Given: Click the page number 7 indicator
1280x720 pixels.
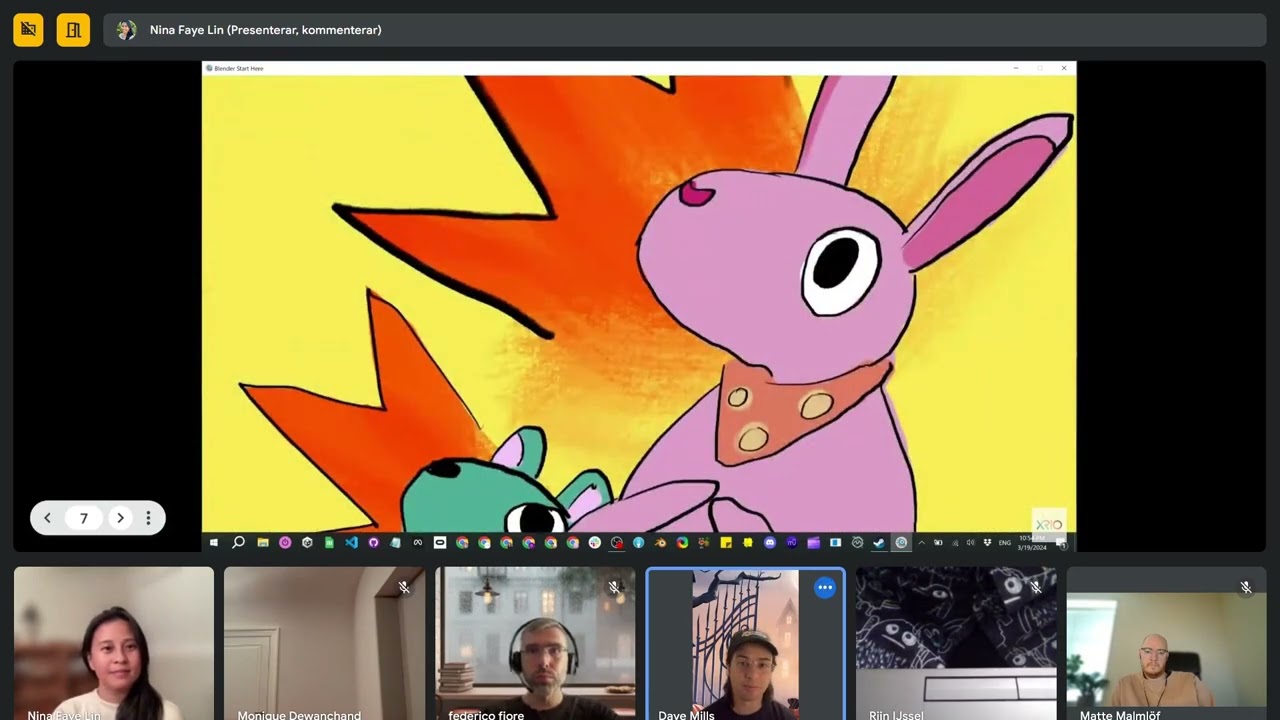Looking at the screenshot, I should click(x=84, y=518).
